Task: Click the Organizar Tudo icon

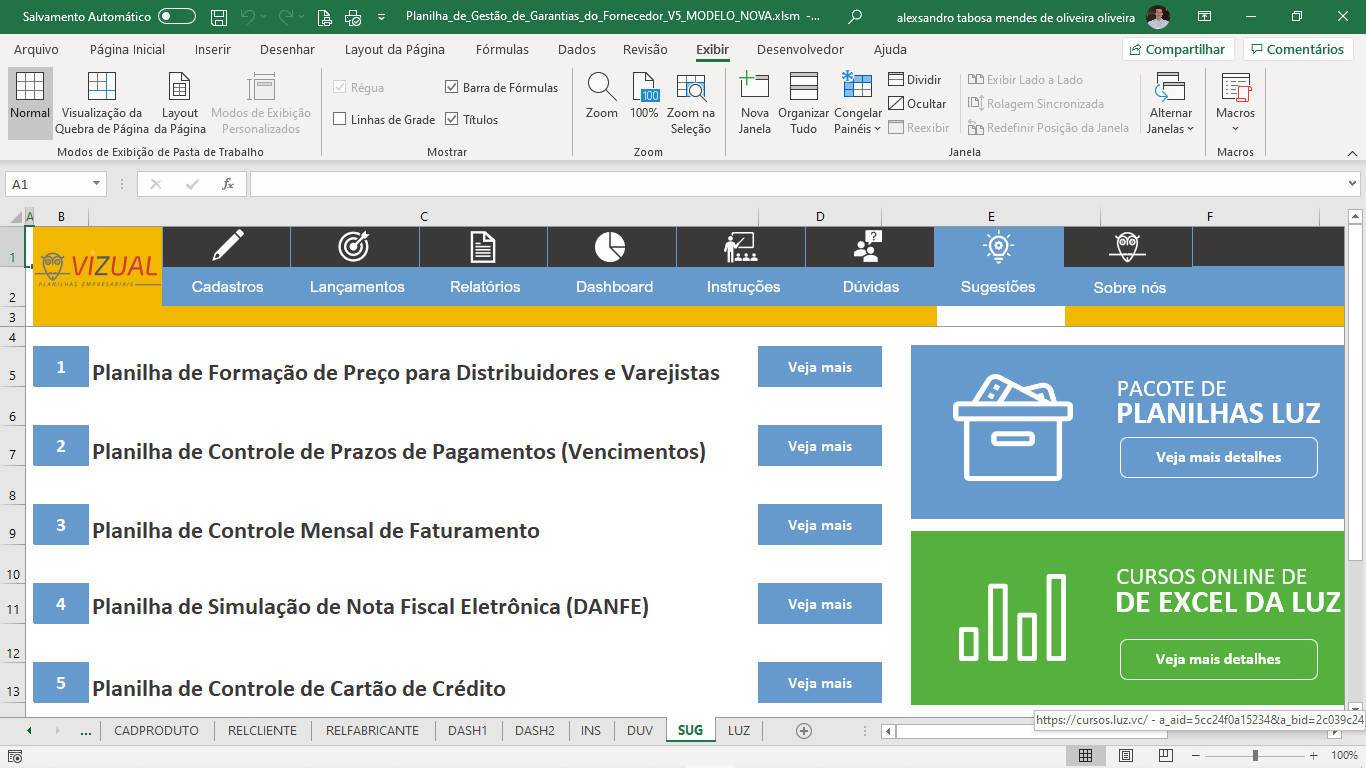Action: coord(803,89)
